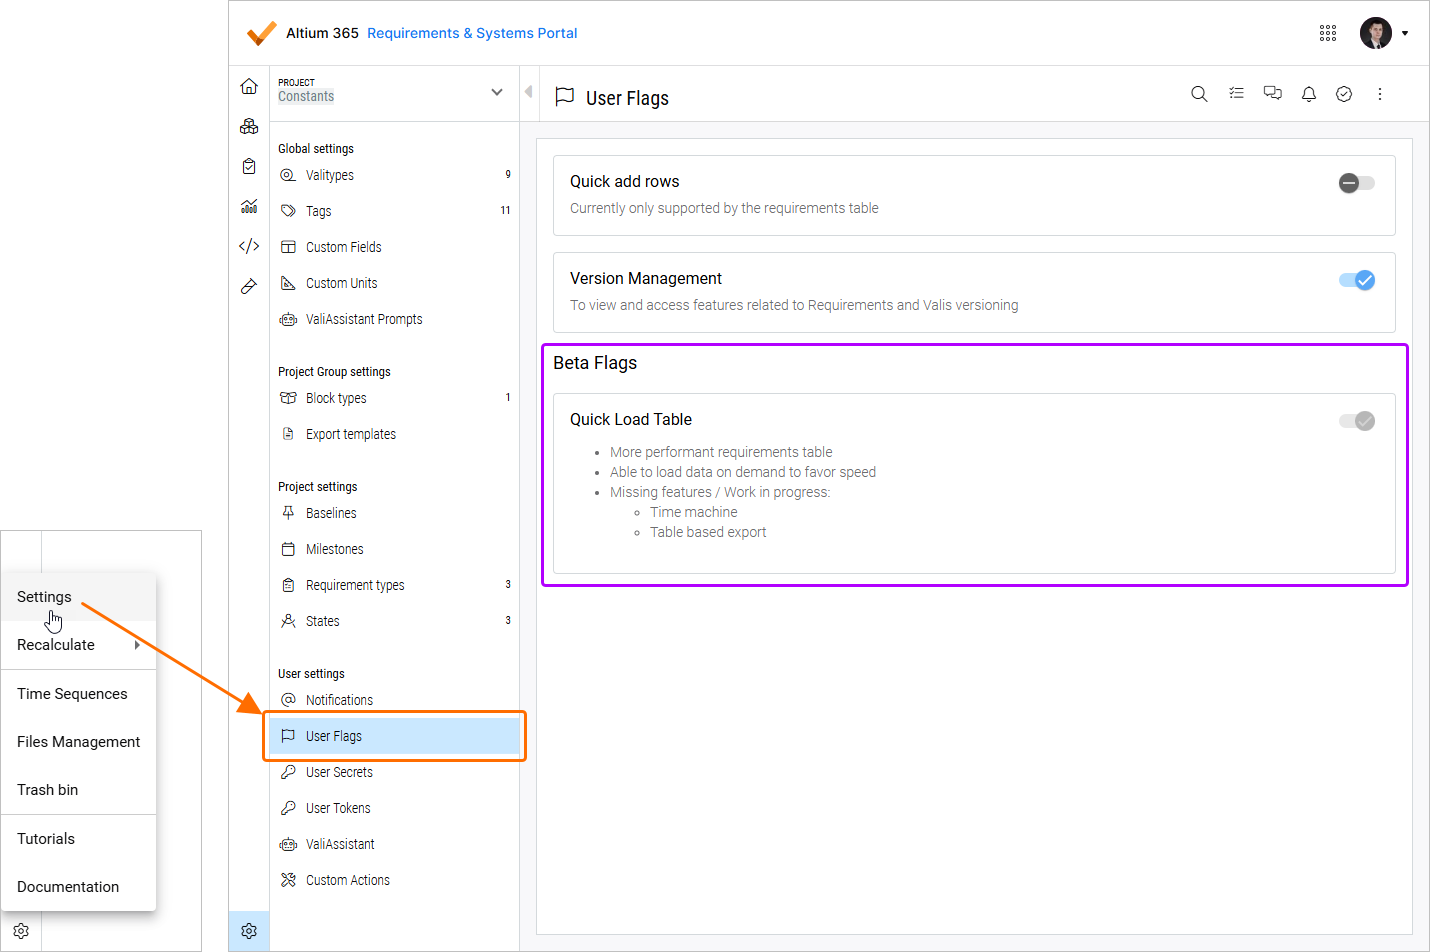Collapse the settings sidebar with triangle arrow

click(528, 92)
